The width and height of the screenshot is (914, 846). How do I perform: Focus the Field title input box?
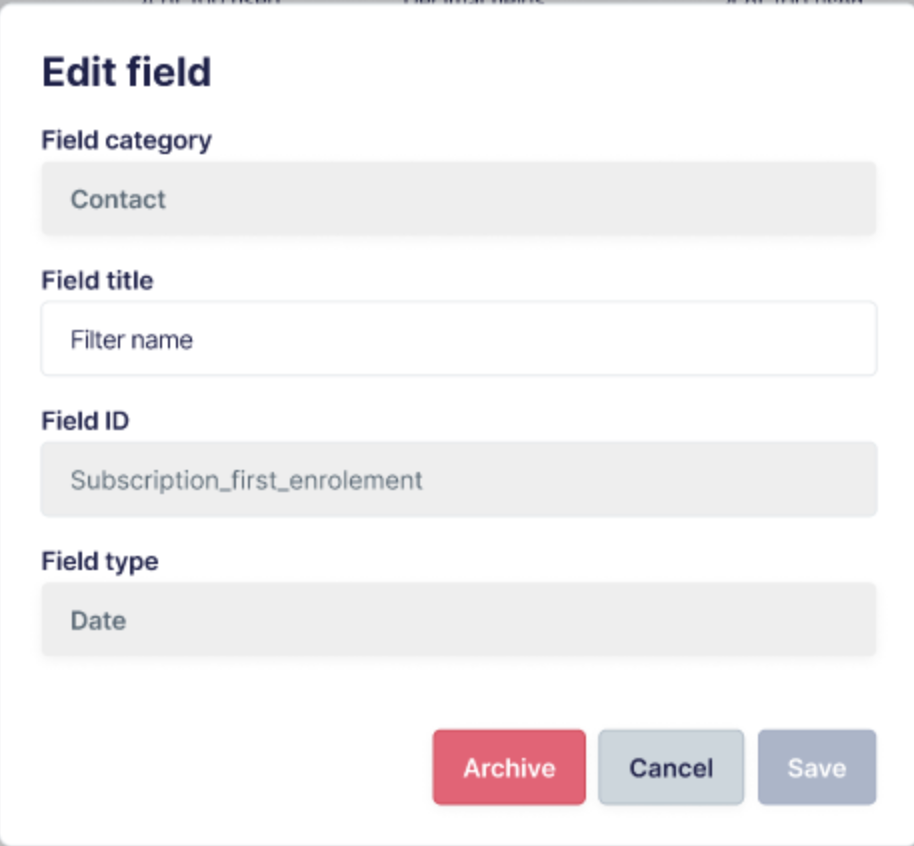point(459,339)
